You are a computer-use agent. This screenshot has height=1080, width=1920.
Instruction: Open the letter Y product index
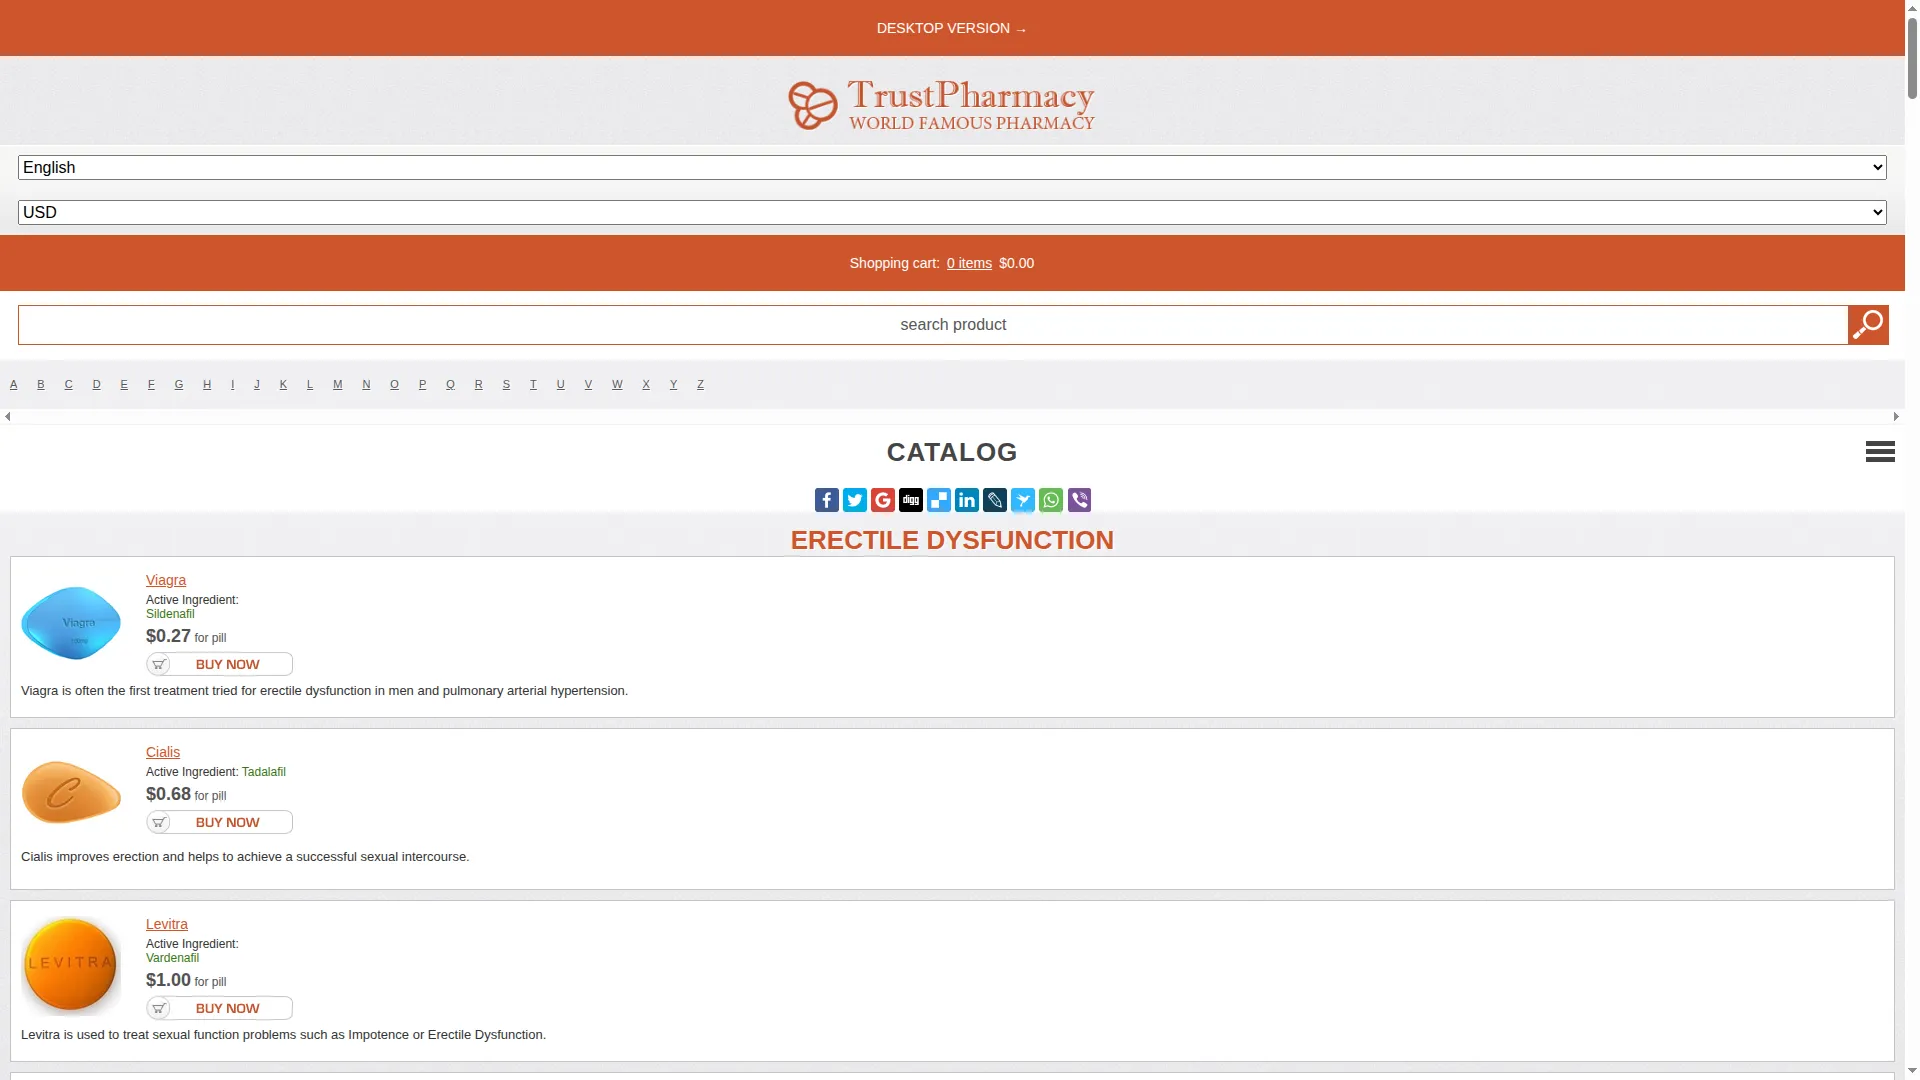click(x=674, y=384)
